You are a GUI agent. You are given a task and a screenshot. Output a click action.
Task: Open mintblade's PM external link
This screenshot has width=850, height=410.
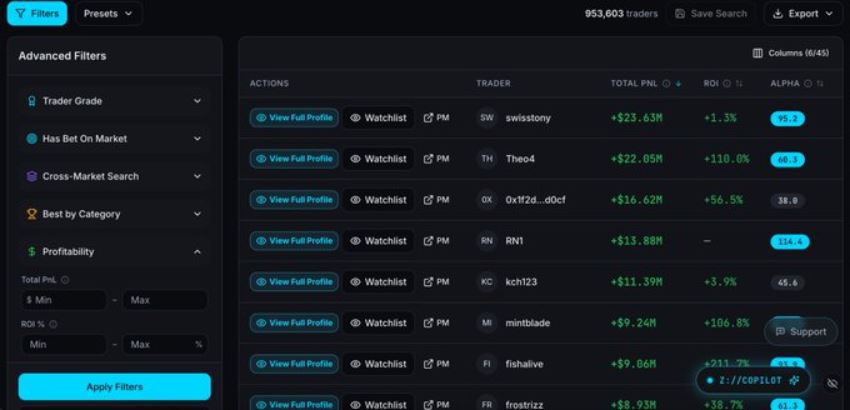coord(436,323)
